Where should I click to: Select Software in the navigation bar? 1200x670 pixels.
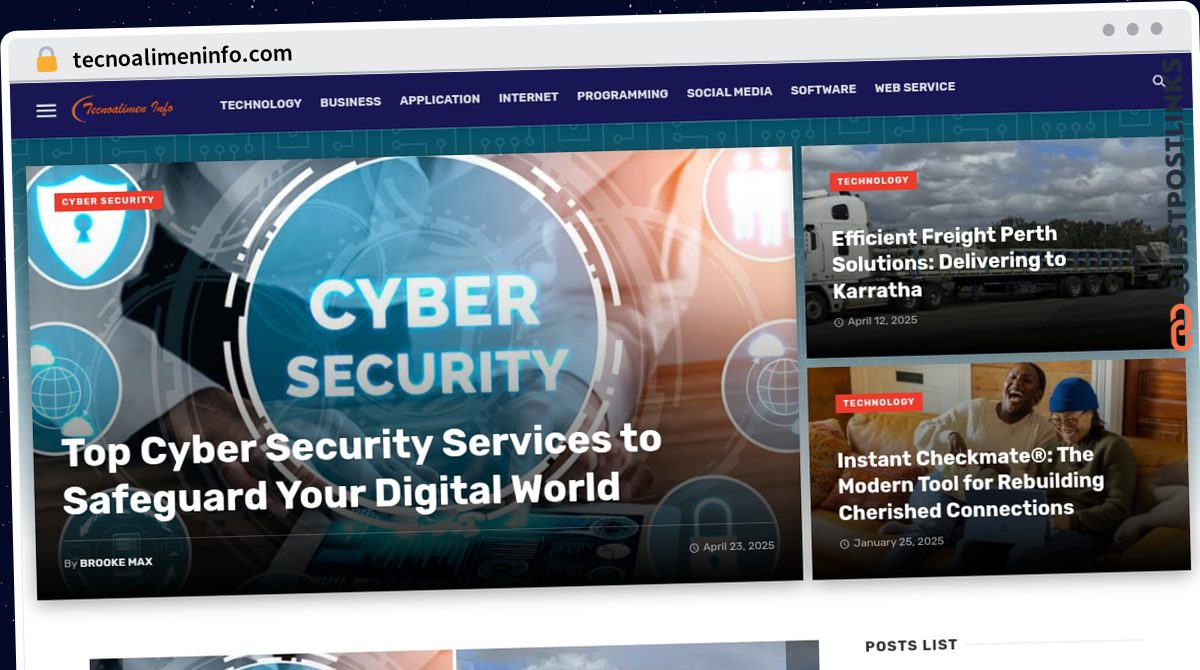(823, 90)
